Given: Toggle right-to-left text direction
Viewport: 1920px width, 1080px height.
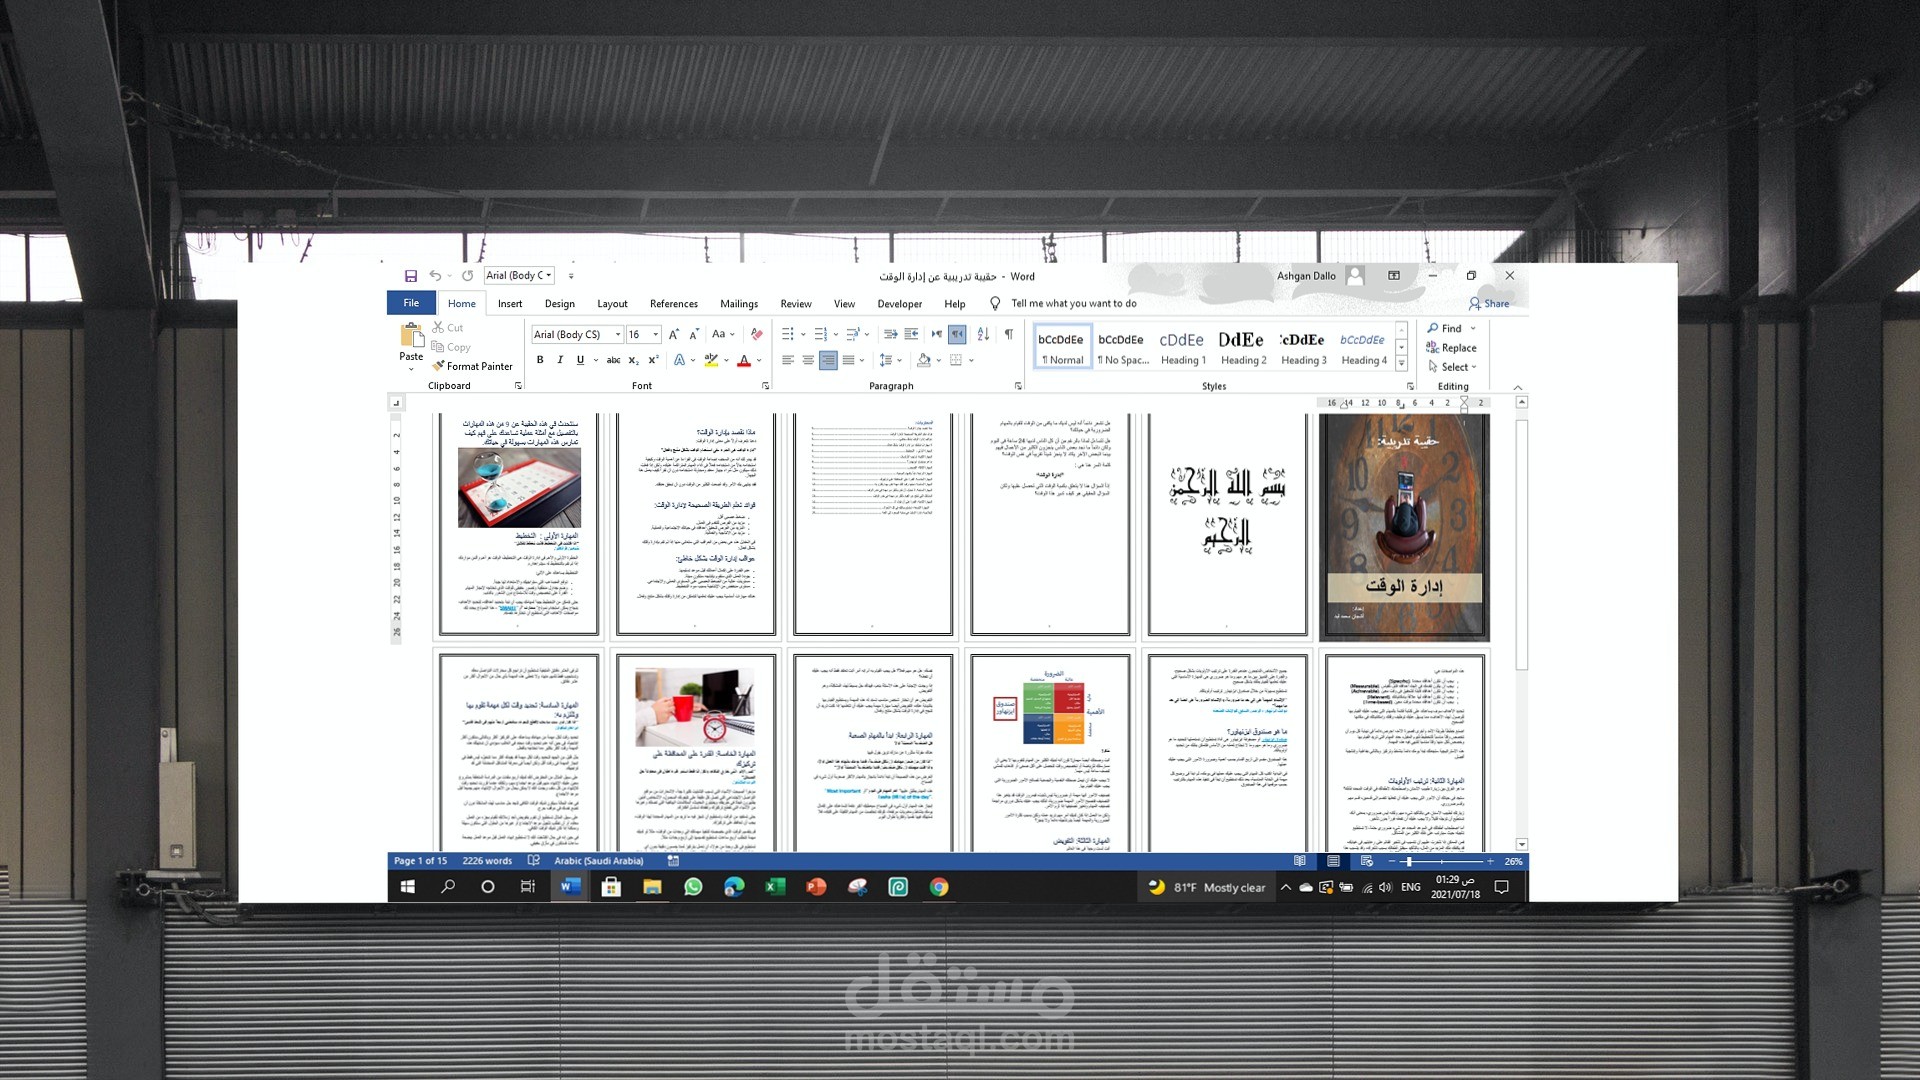Looking at the screenshot, I should (957, 334).
